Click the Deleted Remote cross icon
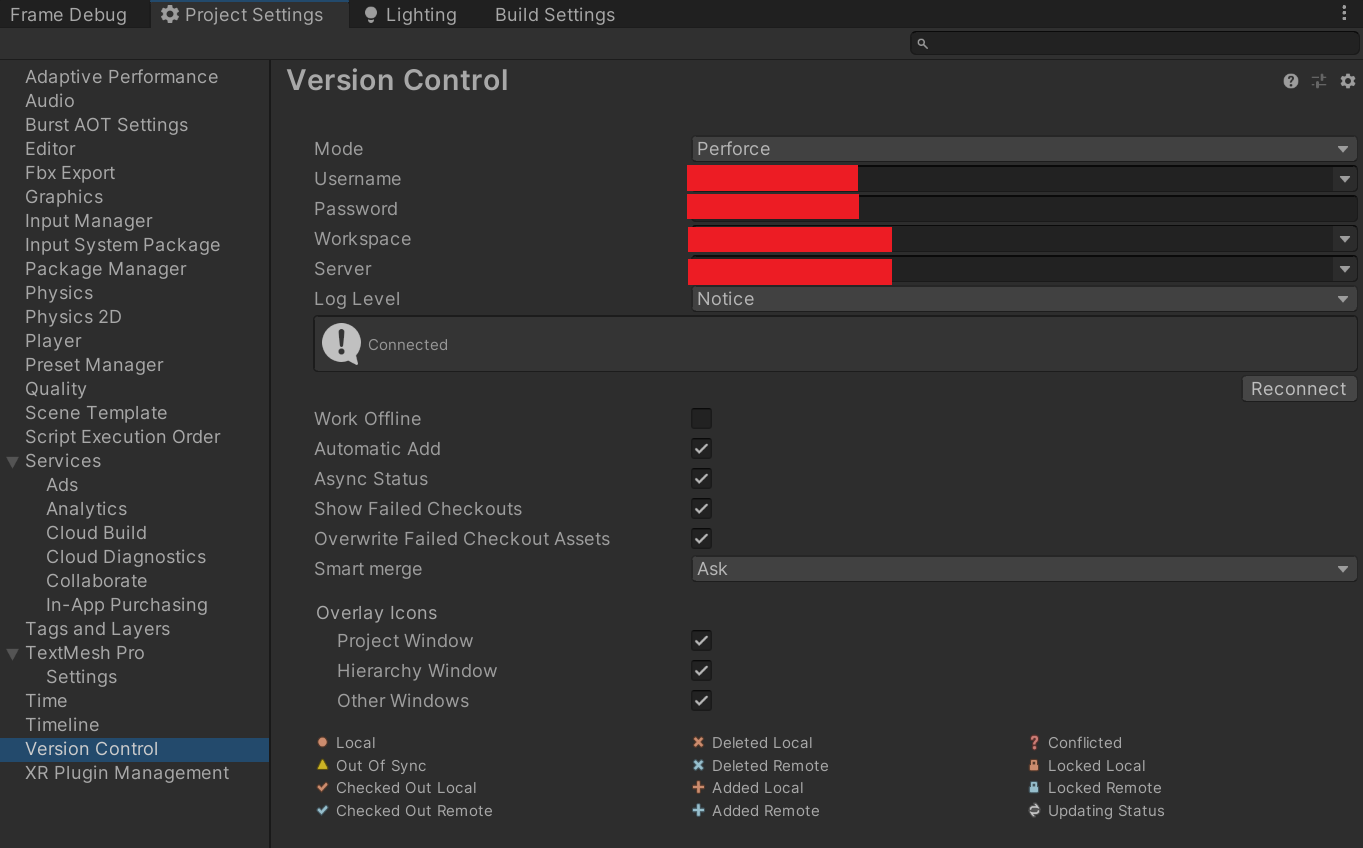Viewport: 1363px width, 848px height. [698, 765]
